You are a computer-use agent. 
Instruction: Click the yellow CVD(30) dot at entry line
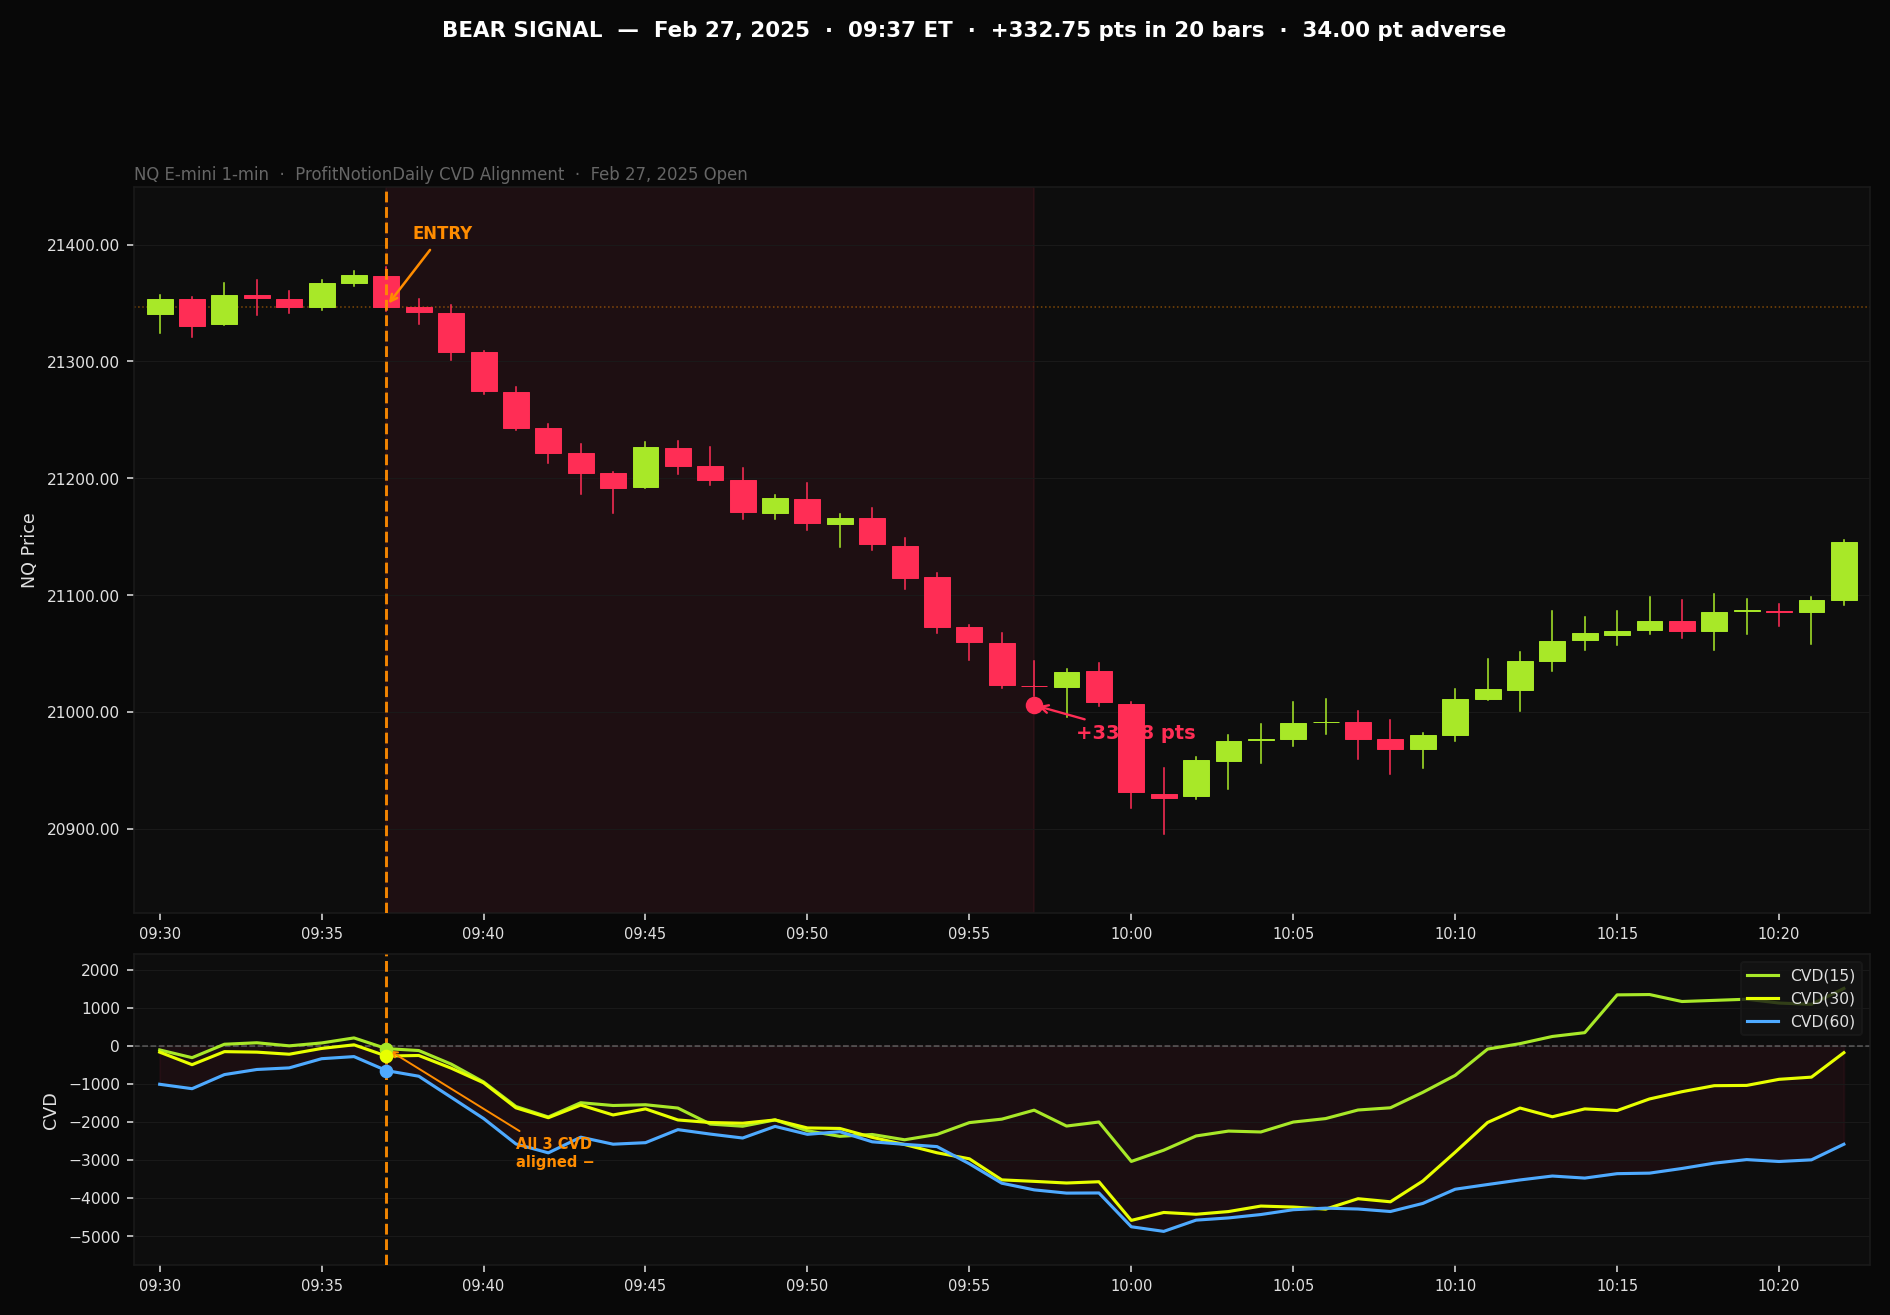pos(386,1055)
